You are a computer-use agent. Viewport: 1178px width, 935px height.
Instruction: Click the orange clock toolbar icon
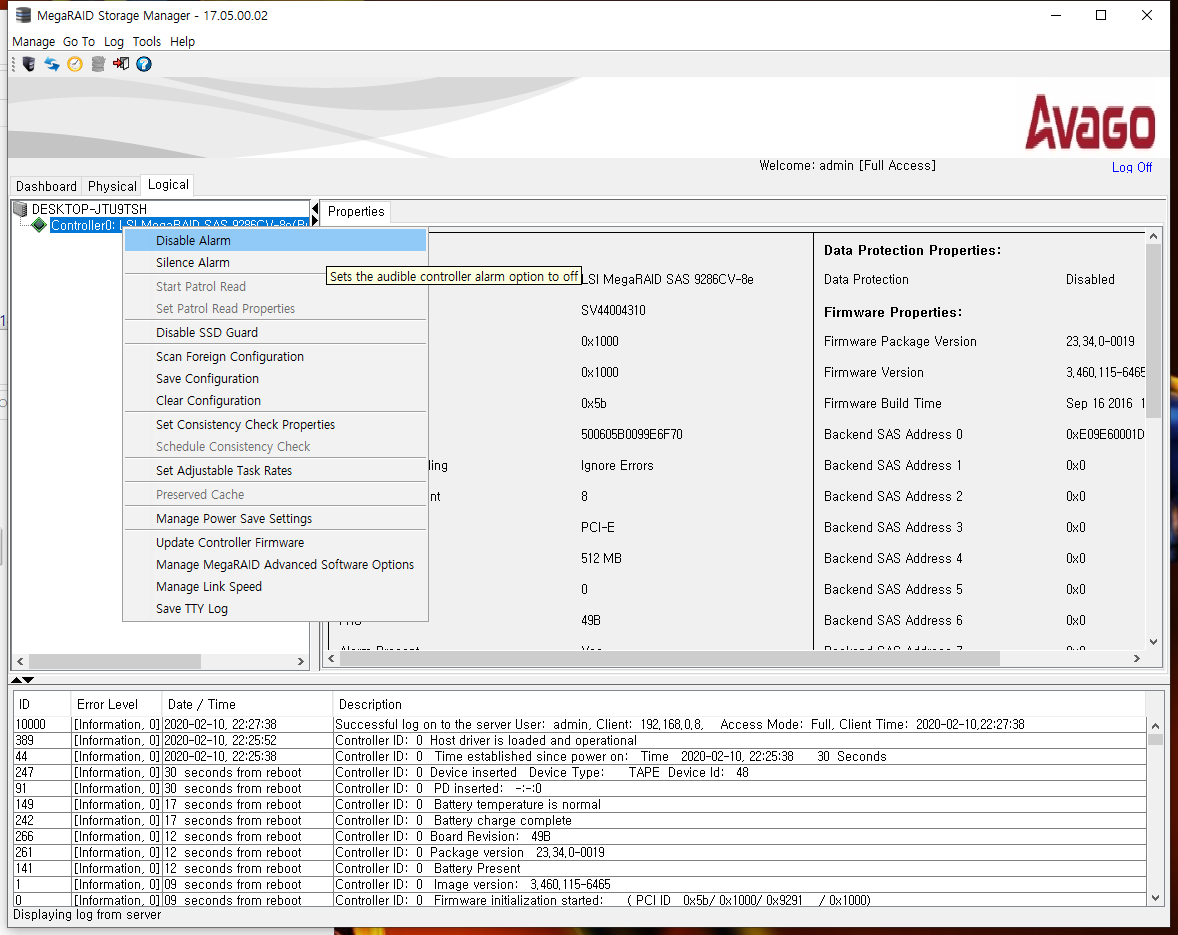74,64
